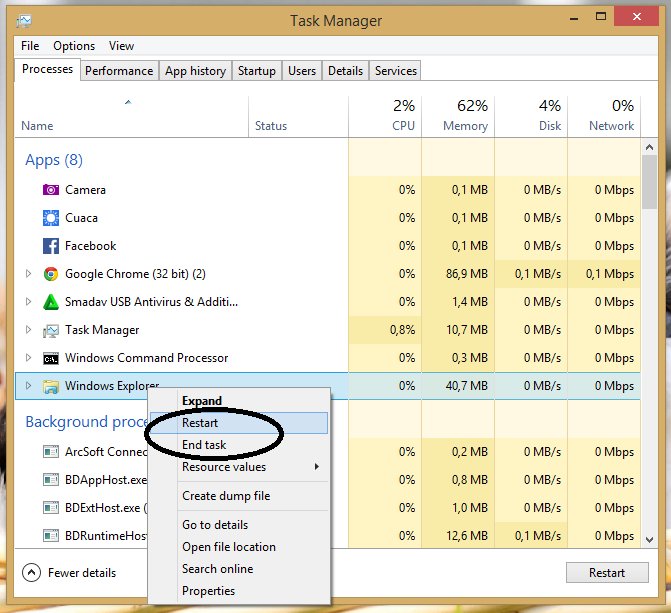This screenshot has width=671, height=613.
Task: Open the File menu
Action: click(30, 46)
